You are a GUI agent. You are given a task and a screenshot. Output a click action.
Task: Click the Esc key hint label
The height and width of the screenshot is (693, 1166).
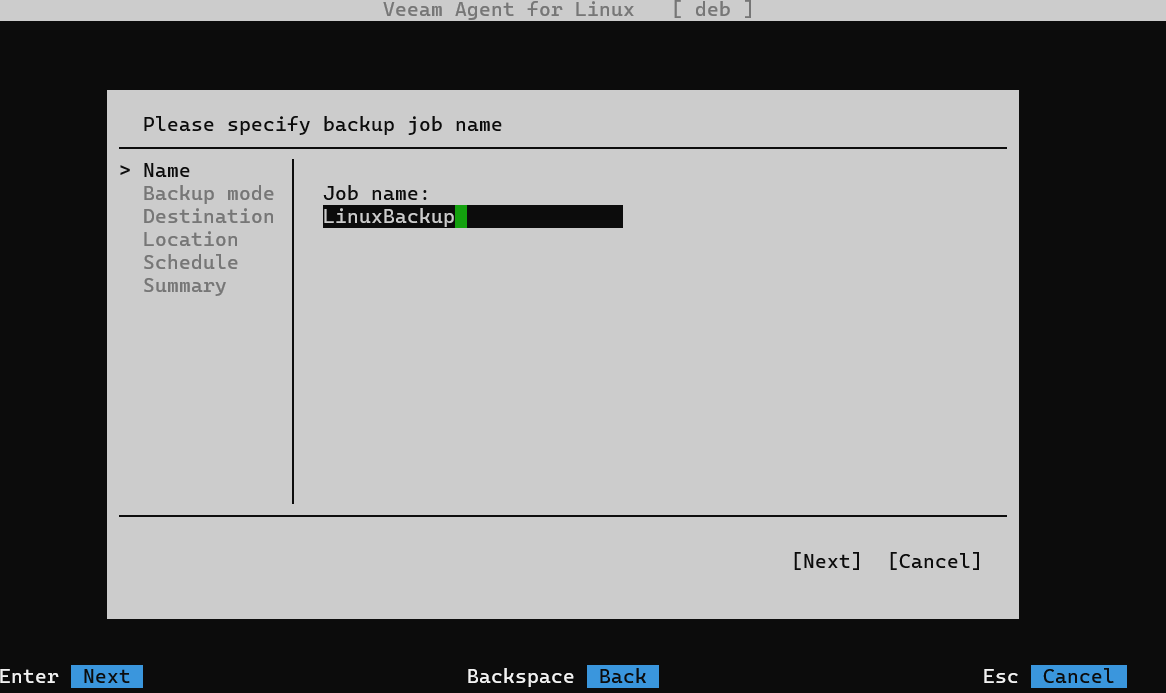click(1000, 677)
